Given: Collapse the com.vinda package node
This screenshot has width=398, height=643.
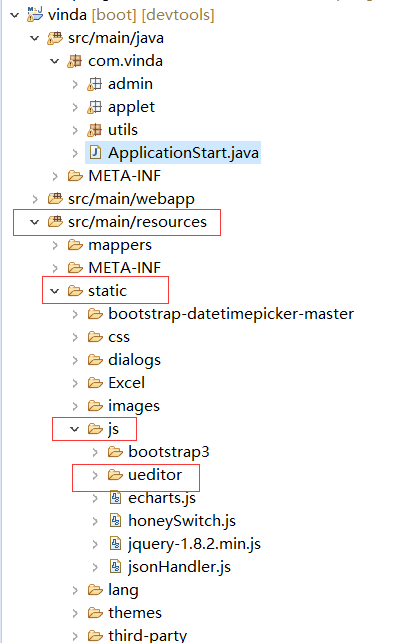Looking at the screenshot, I should (55, 61).
